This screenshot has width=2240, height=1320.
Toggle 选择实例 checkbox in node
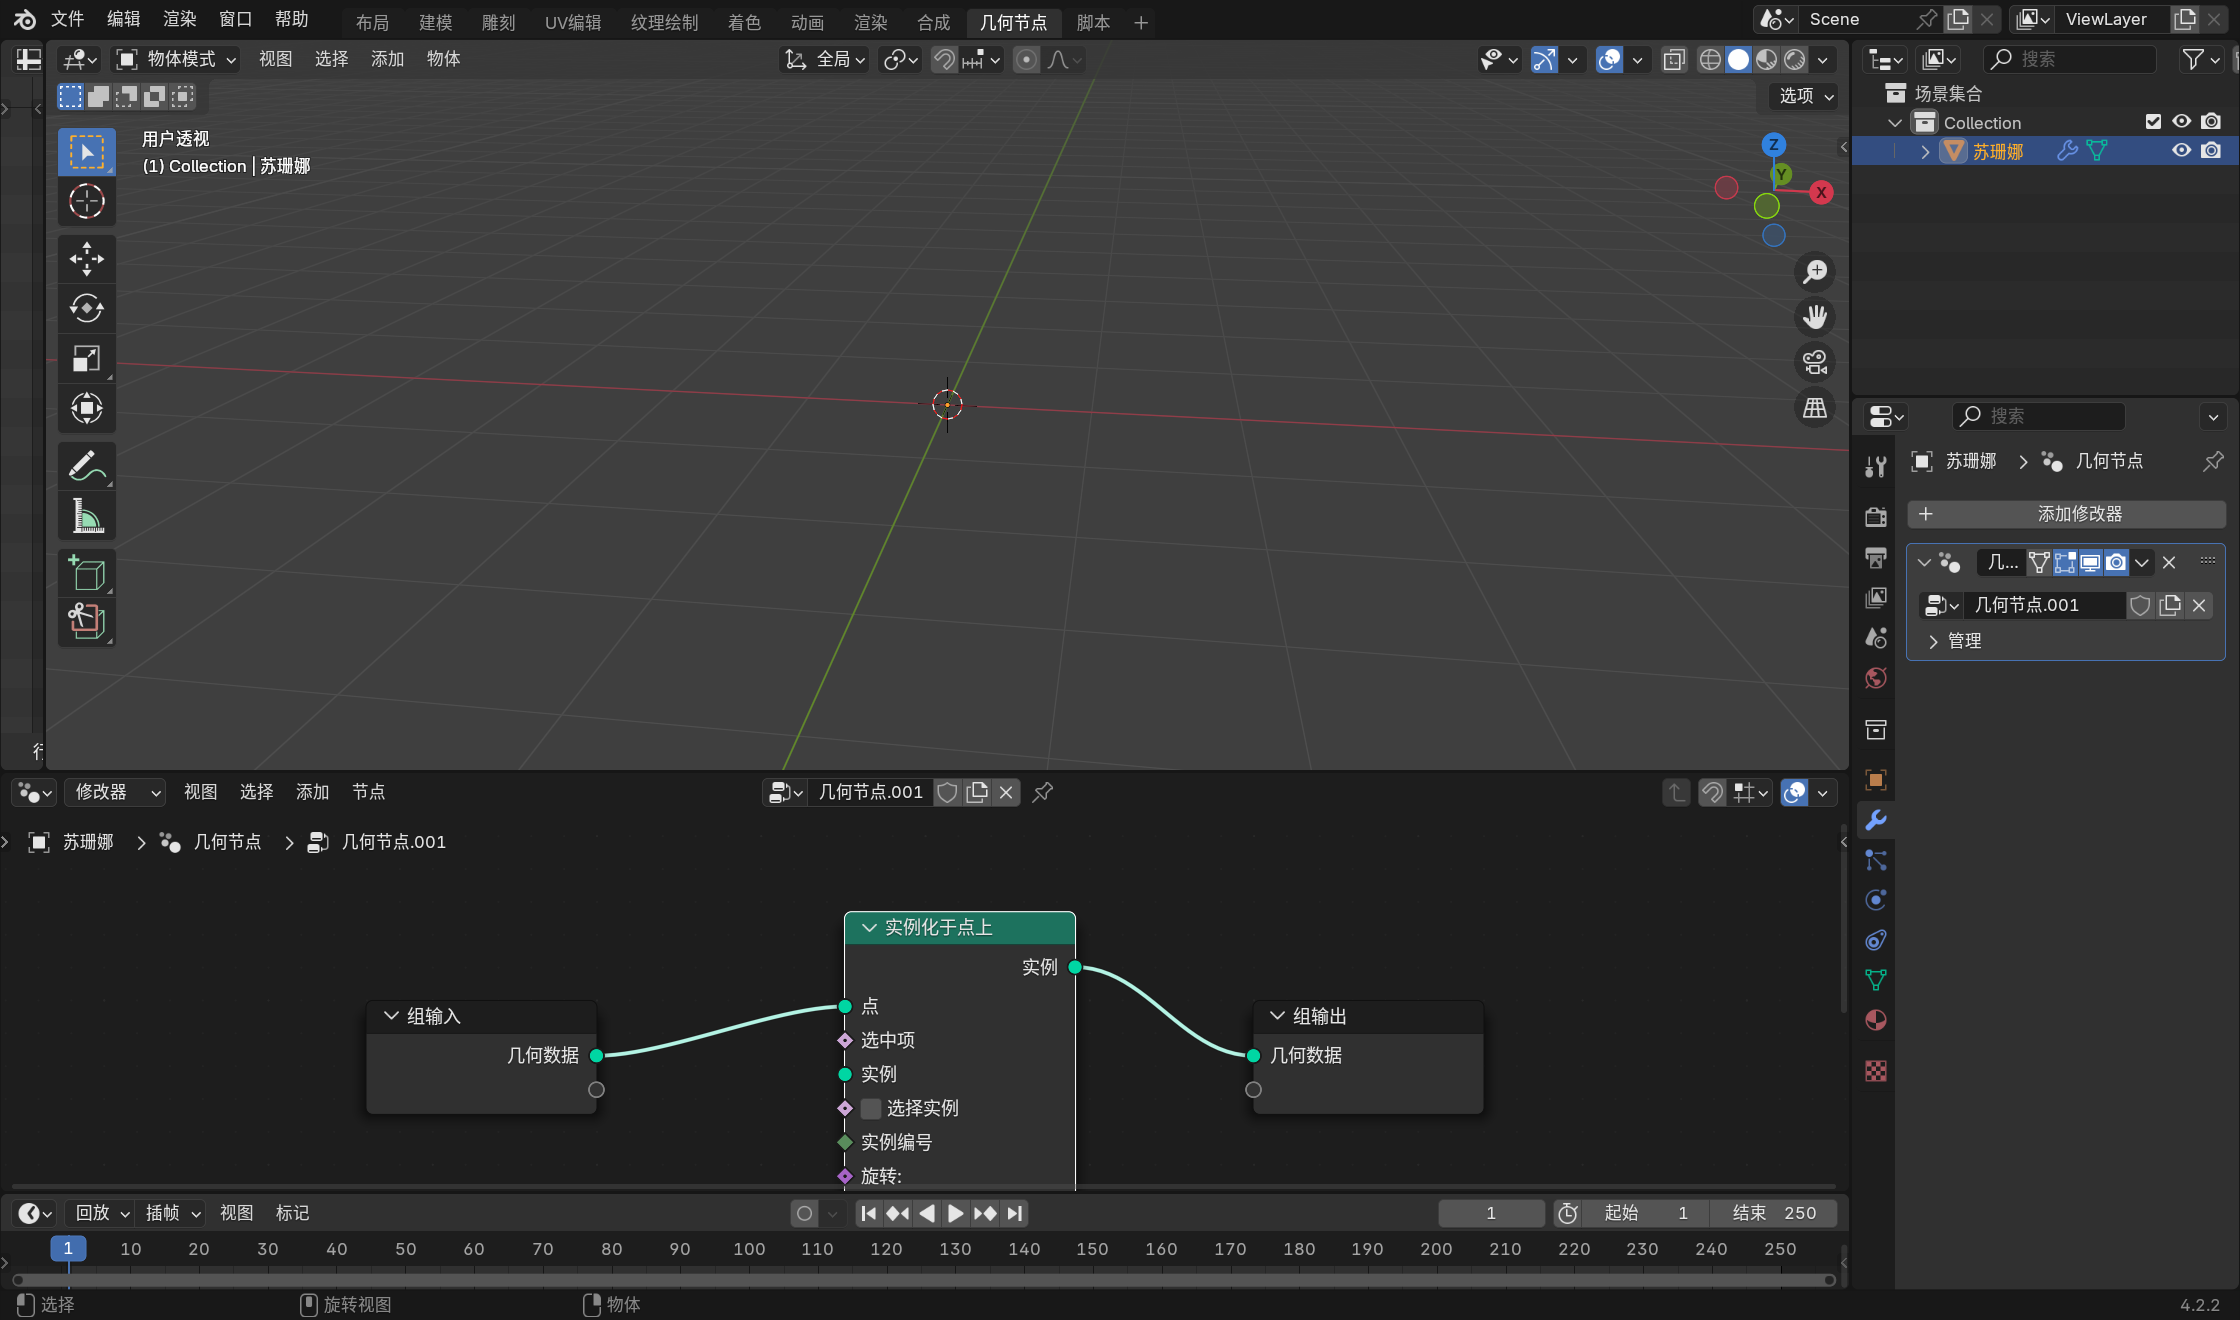click(871, 1108)
